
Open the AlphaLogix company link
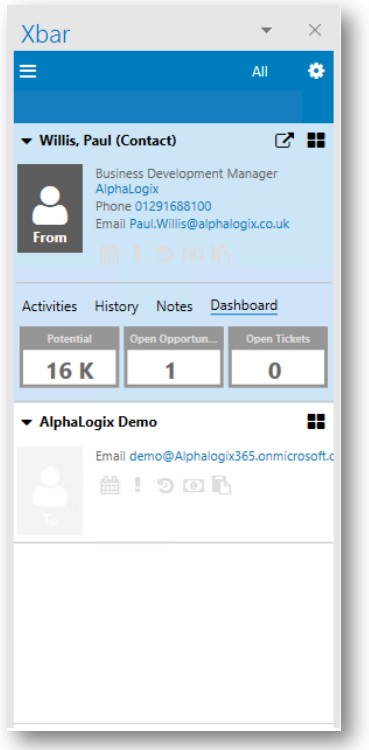click(x=127, y=189)
